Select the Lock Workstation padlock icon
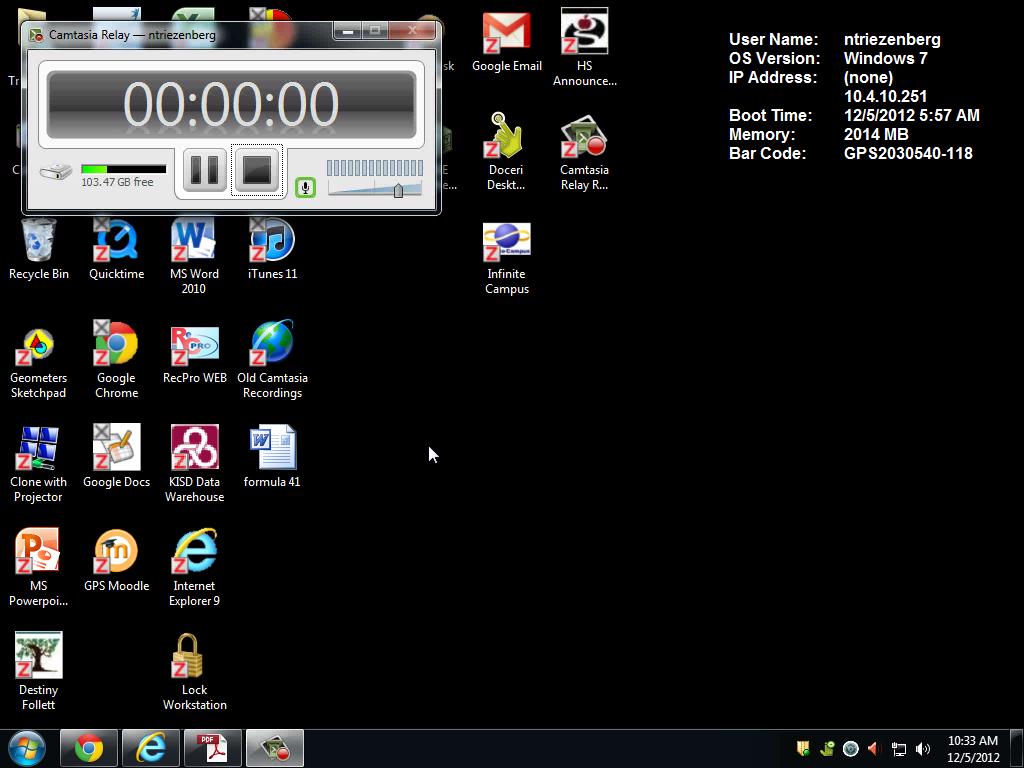1024x768 pixels. 195,673
